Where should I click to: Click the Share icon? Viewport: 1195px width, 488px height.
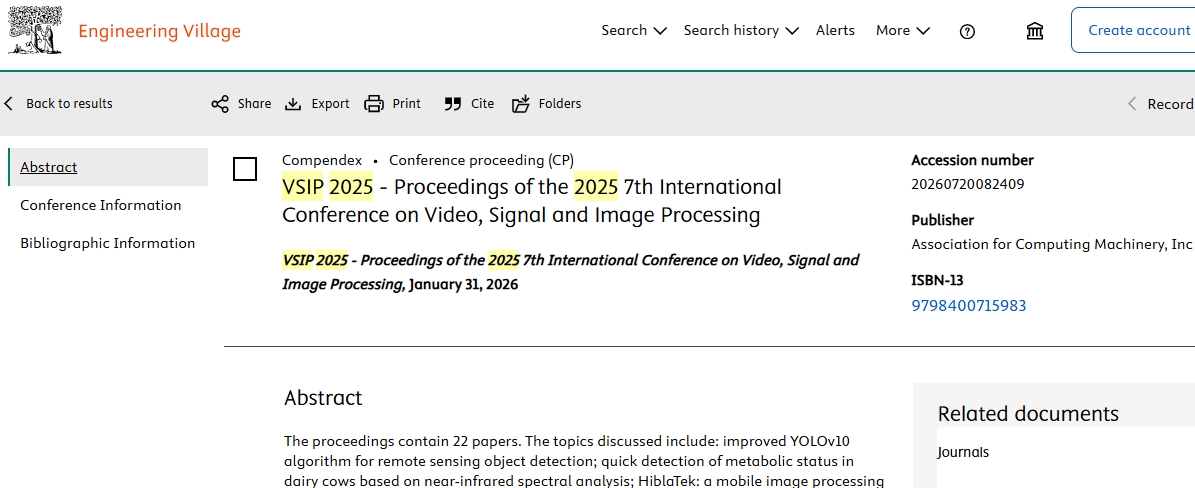click(220, 104)
